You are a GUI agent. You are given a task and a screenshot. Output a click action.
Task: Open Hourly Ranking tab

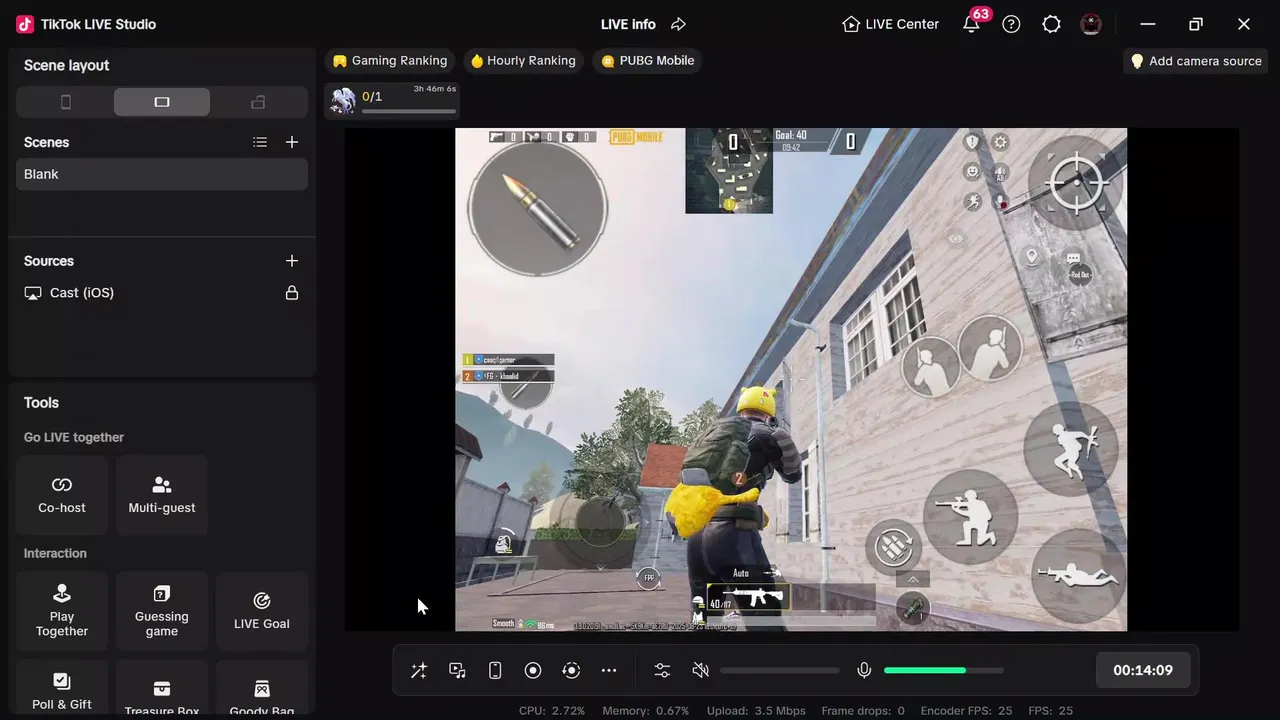click(523, 61)
